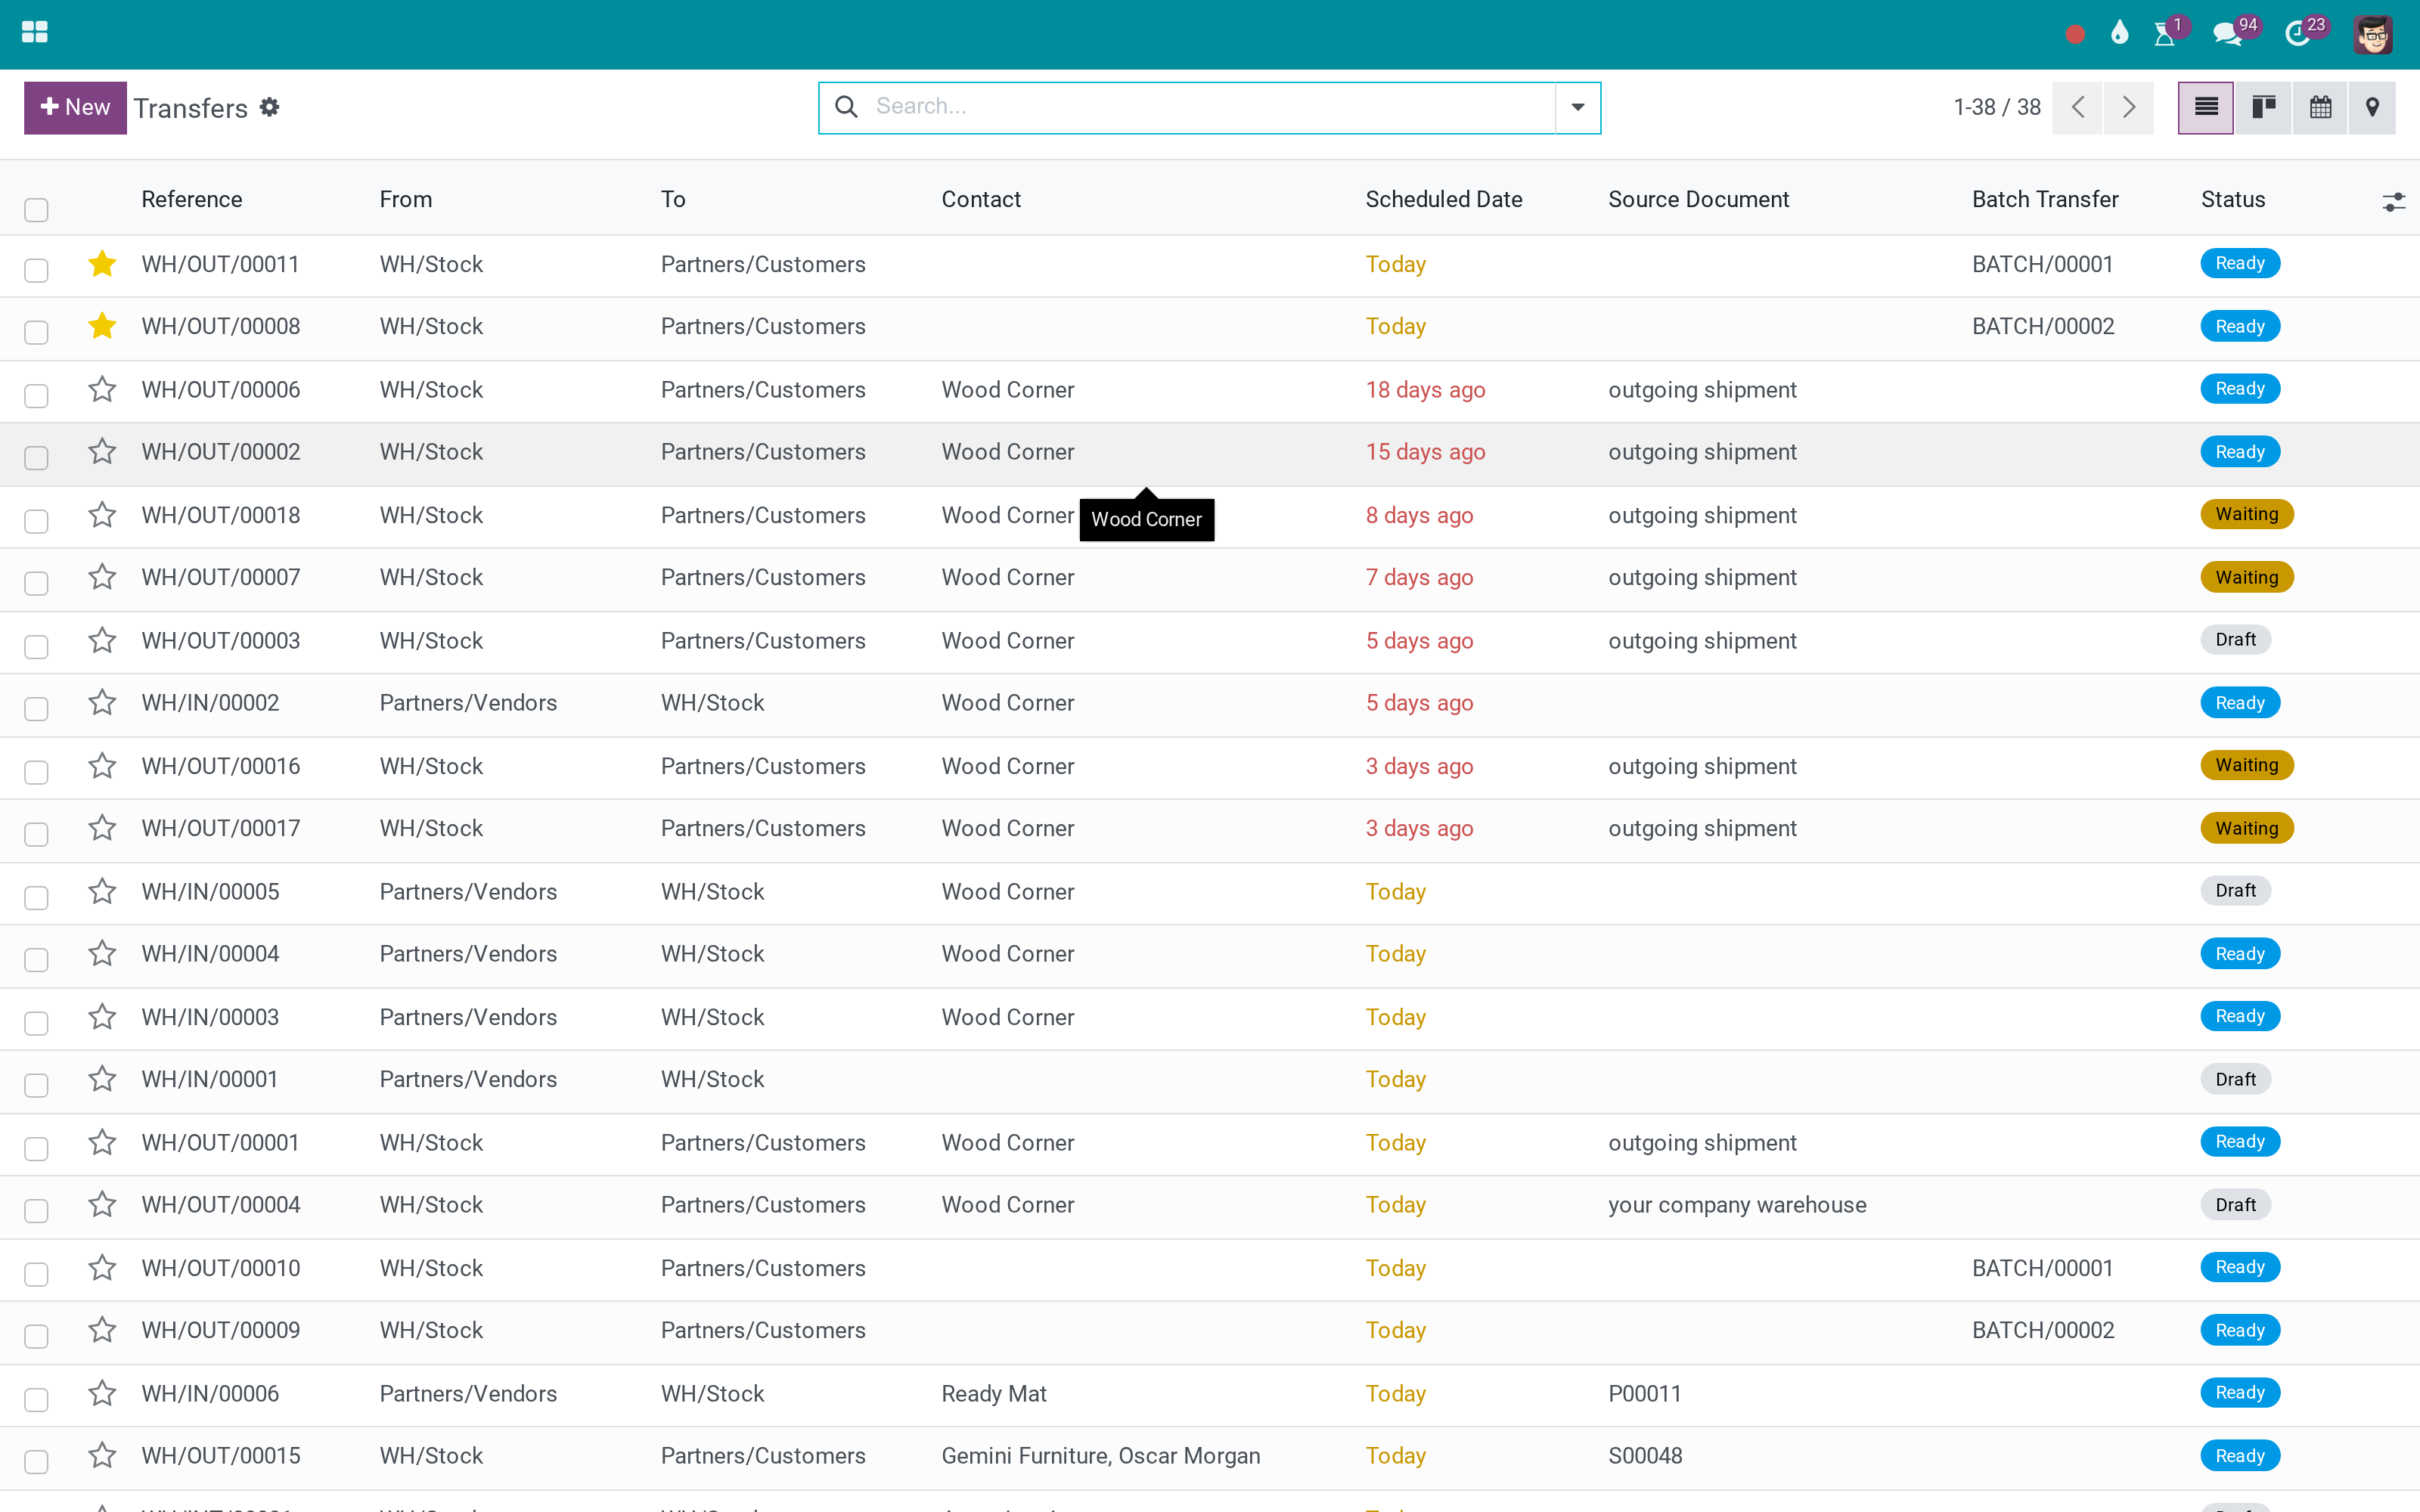This screenshot has width=2420, height=1512.
Task: Select checkbox for WH/OUT/00008
Action: coord(37,332)
